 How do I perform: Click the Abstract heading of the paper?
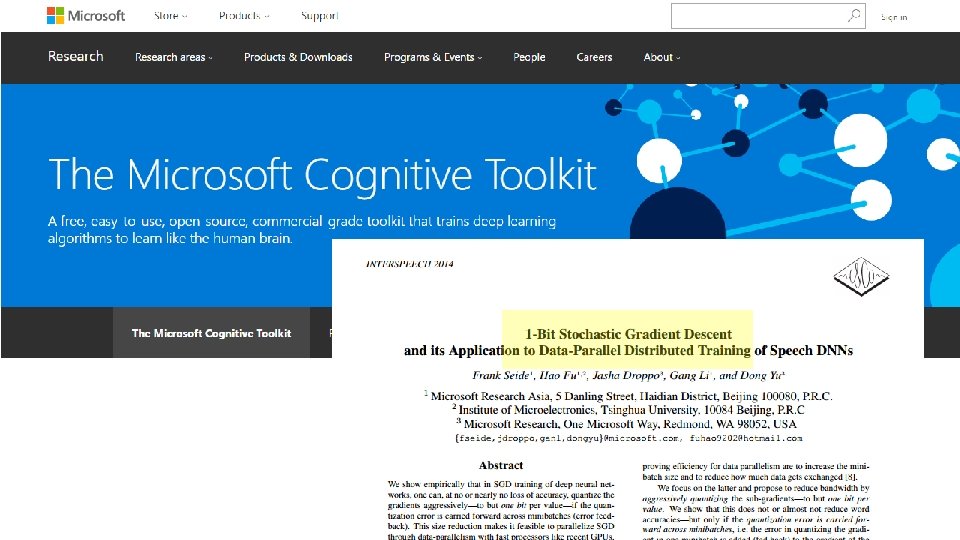point(501,465)
